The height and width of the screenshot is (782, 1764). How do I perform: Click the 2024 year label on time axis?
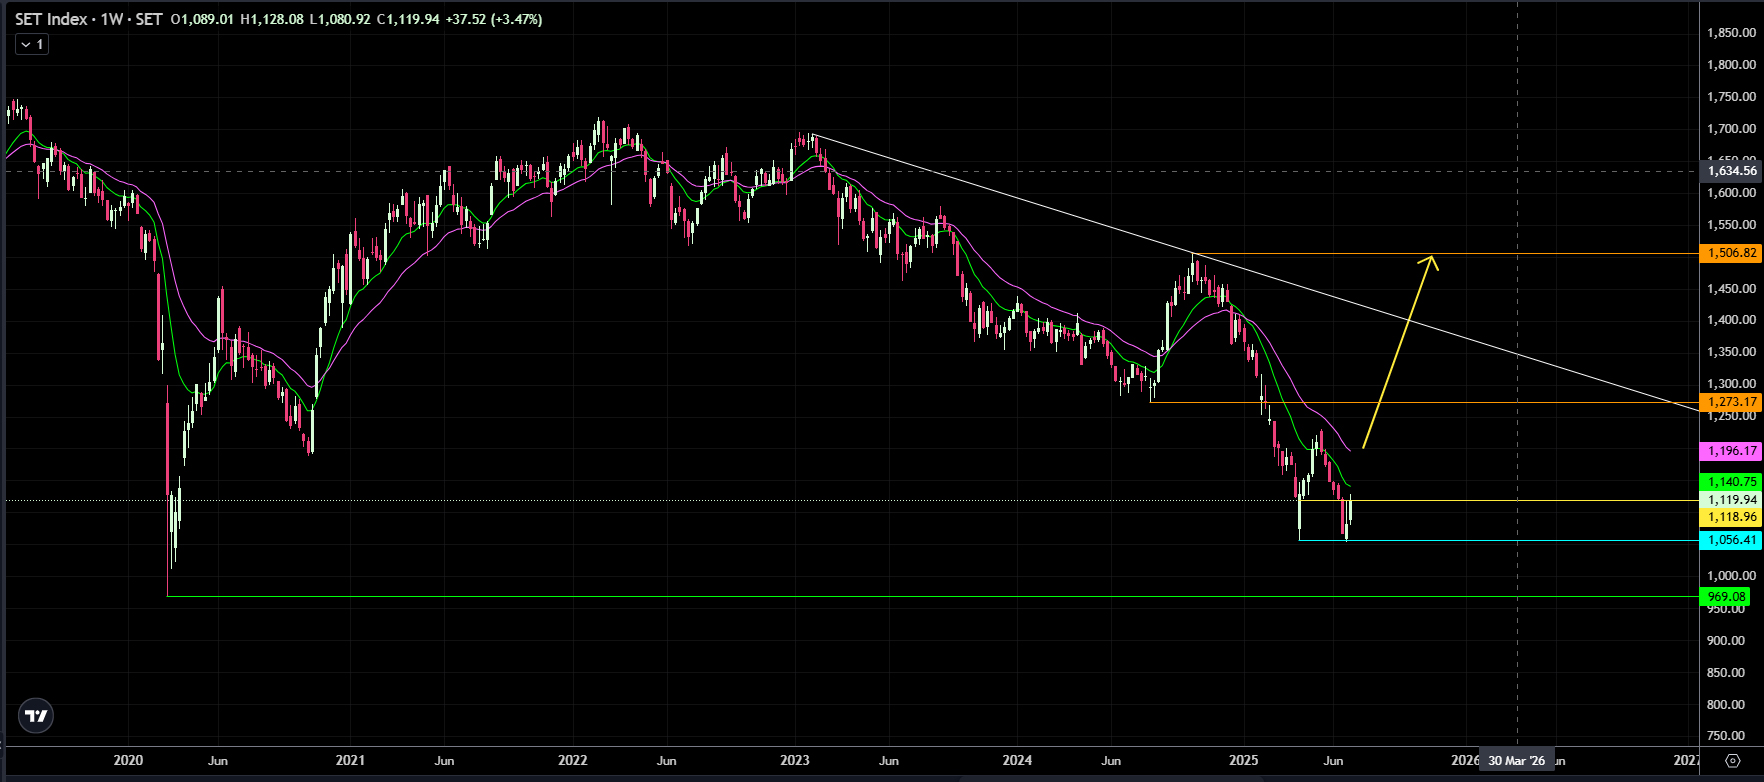pos(1017,761)
